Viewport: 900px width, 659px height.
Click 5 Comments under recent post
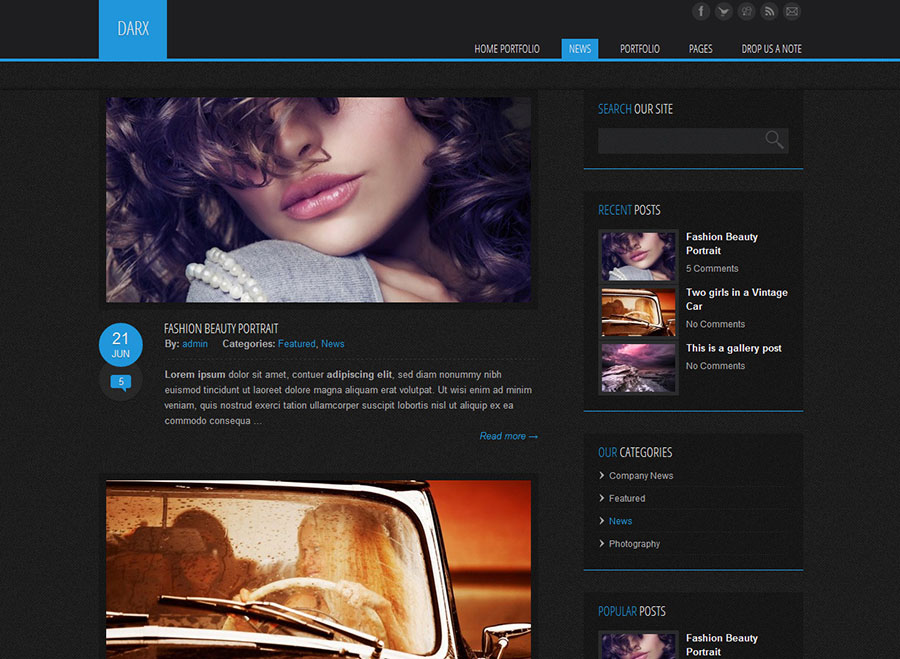(712, 269)
